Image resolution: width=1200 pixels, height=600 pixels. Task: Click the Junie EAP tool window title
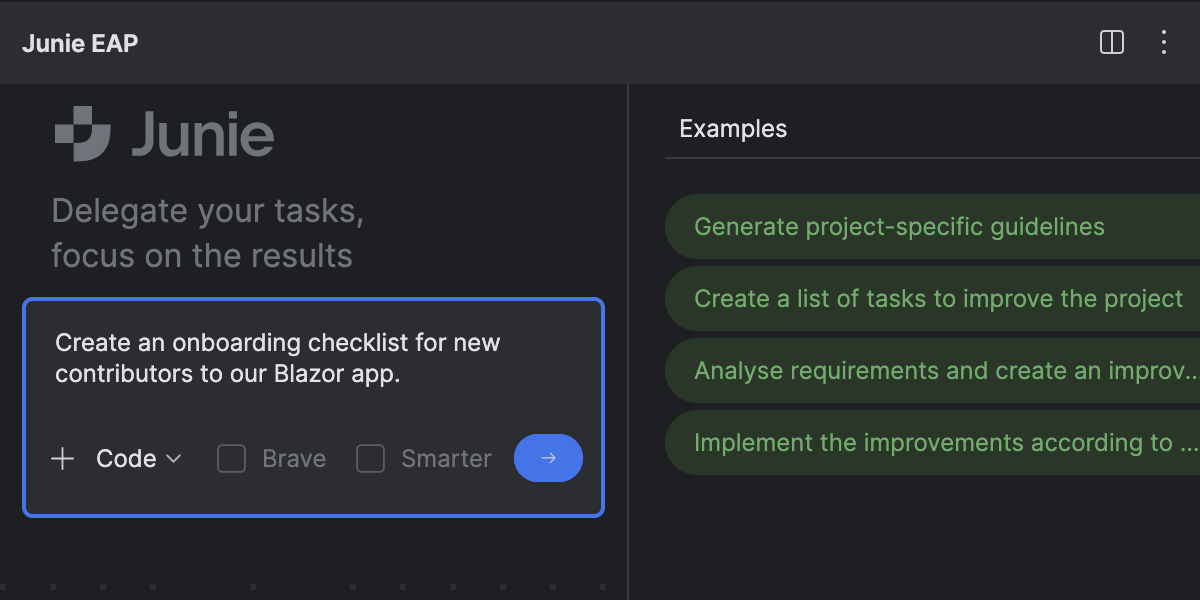(x=80, y=44)
